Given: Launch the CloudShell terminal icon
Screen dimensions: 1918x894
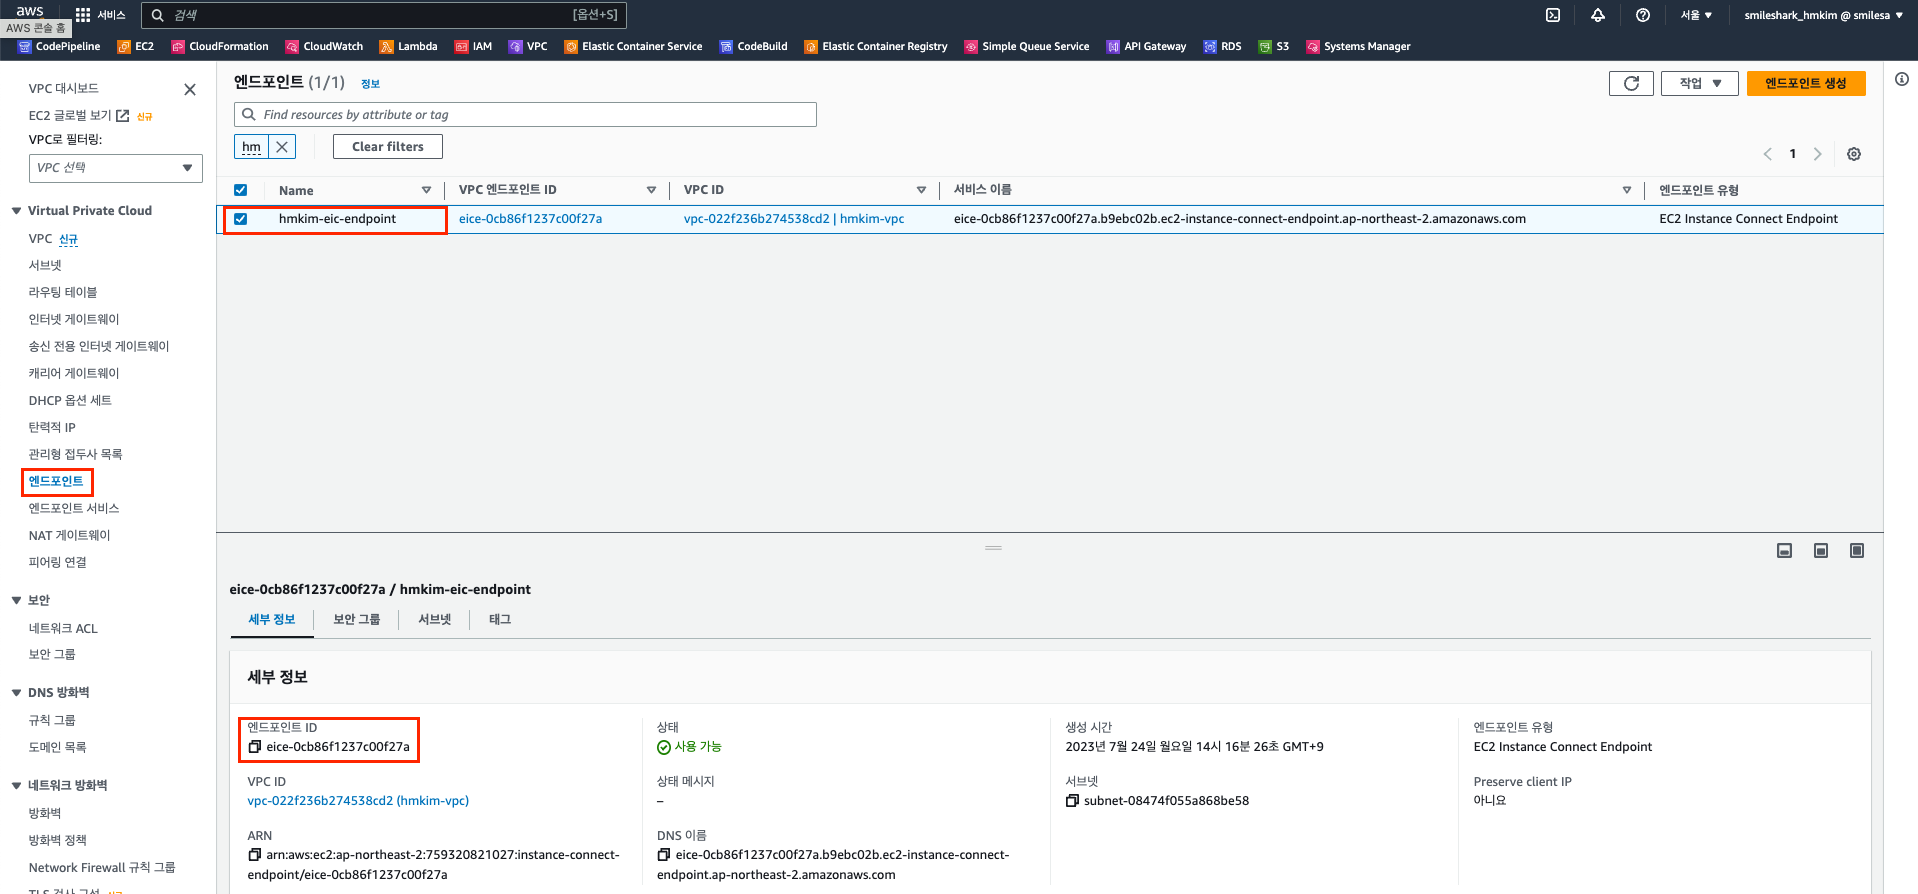Looking at the screenshot, I should coord(1553,15).
